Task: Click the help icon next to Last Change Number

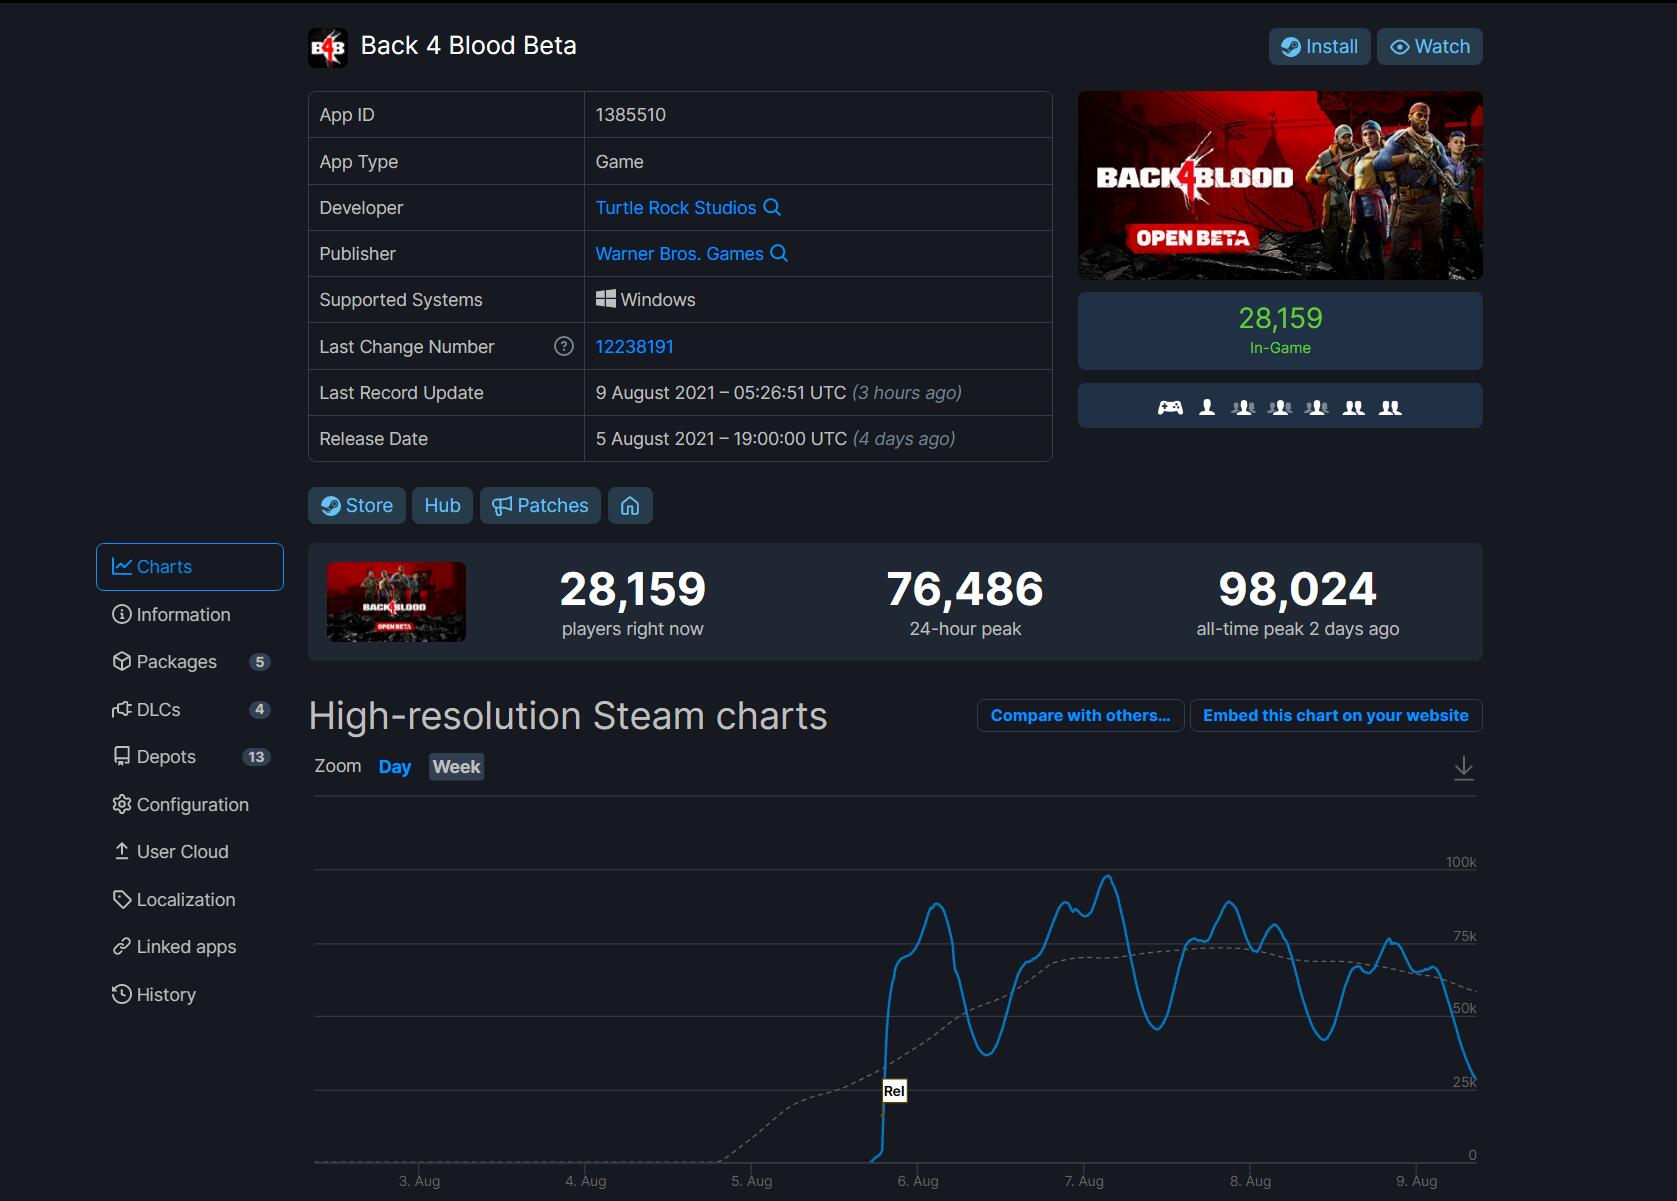Action: (x=564, y=346)
